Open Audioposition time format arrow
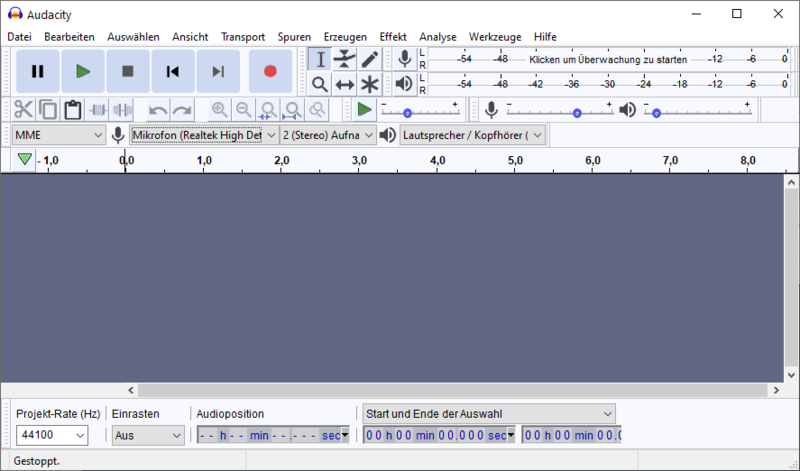Screen dimensions: 800x471 coord(345,435)
